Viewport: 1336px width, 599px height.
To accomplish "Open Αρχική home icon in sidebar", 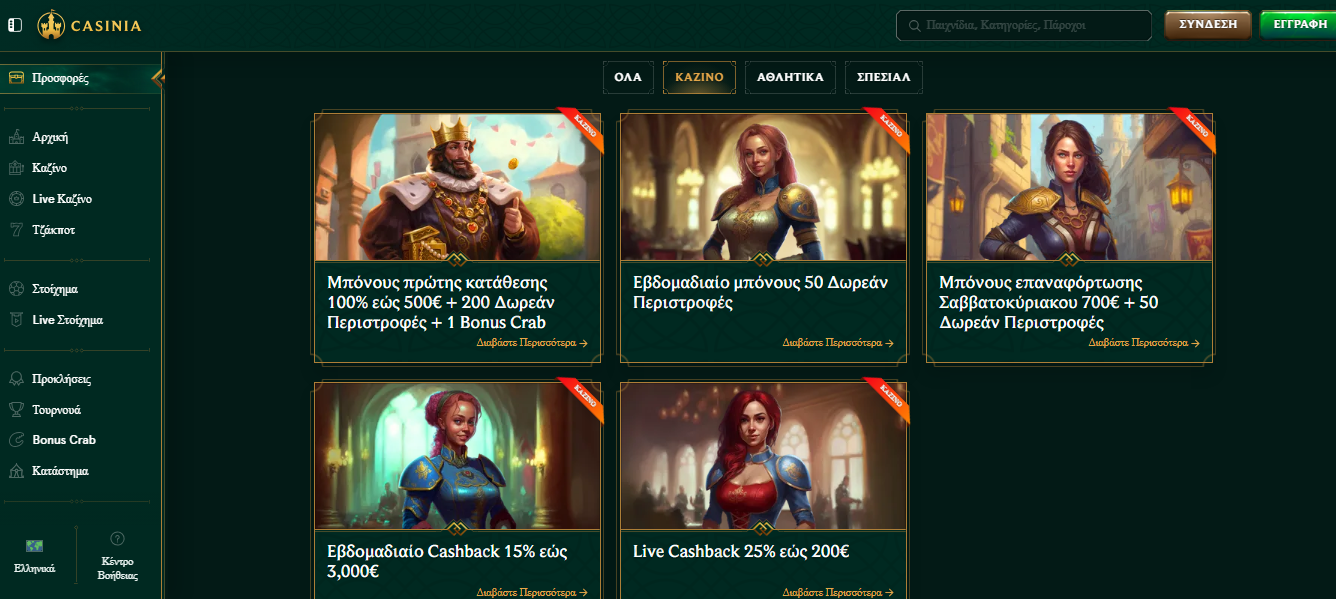I will tap(16, 137).
